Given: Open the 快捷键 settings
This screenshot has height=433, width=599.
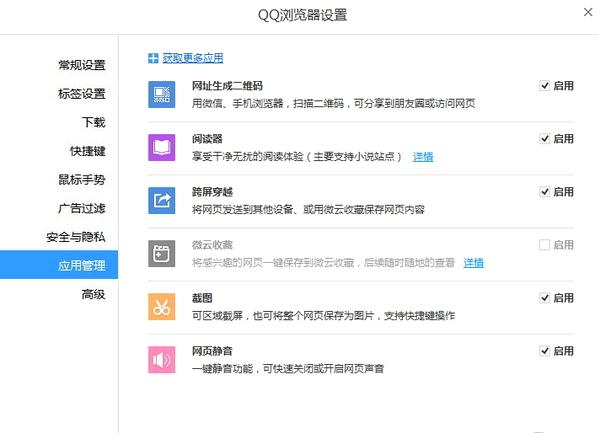Looking at the screenshot, I should (87, 151).
